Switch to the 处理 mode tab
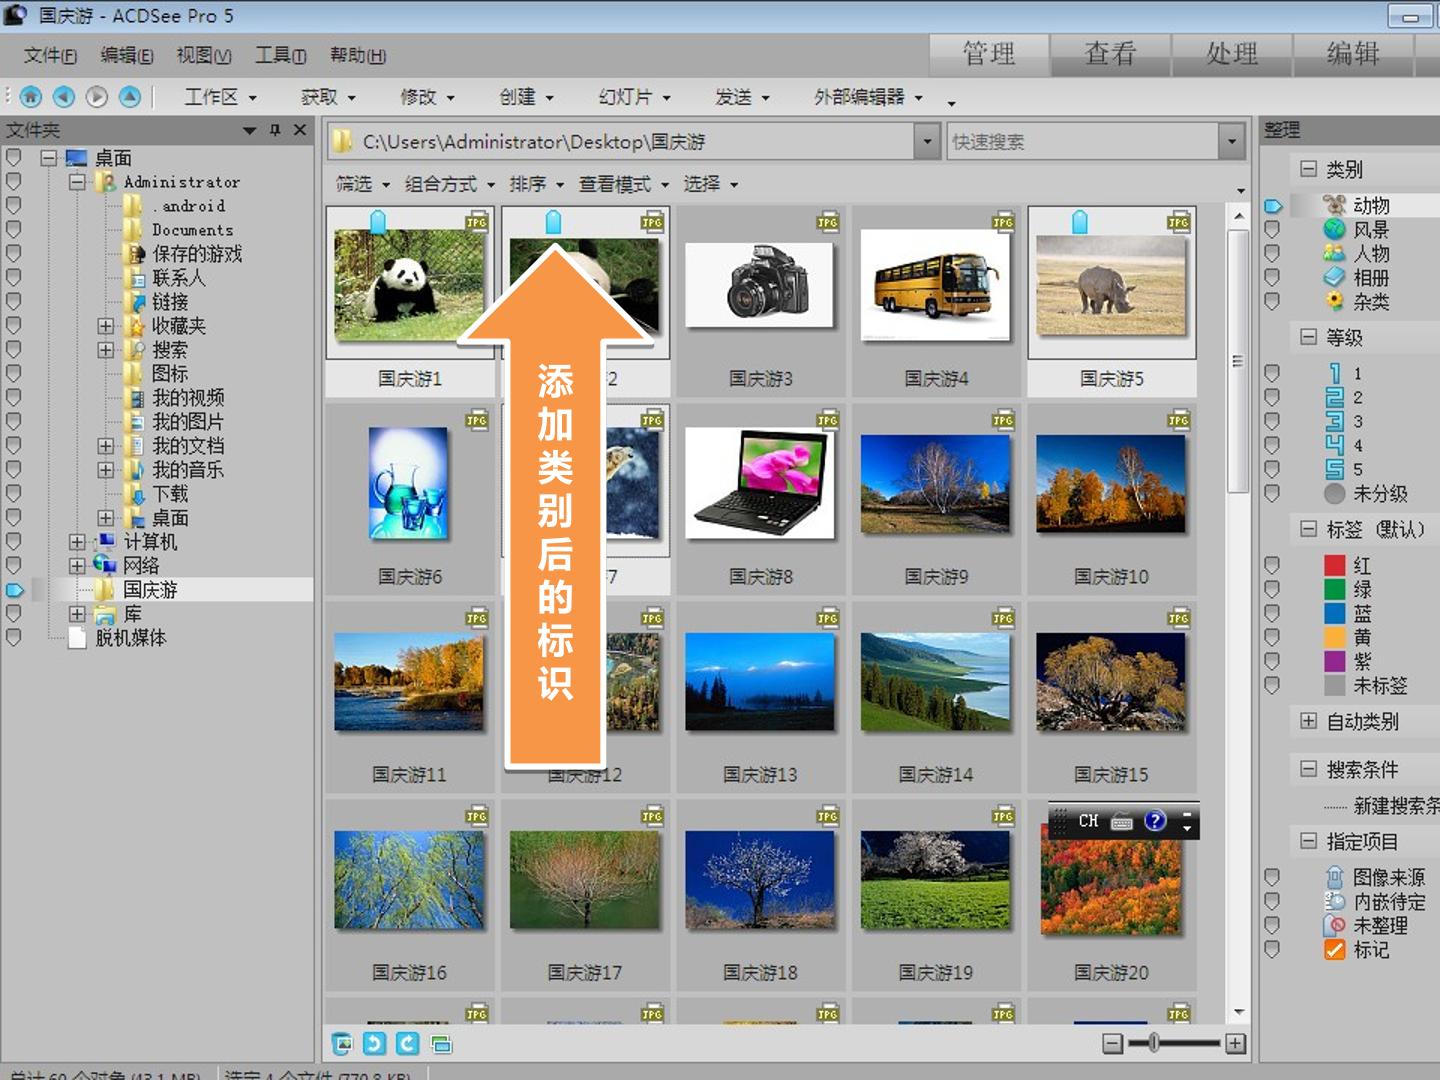 pos(1232,54)
